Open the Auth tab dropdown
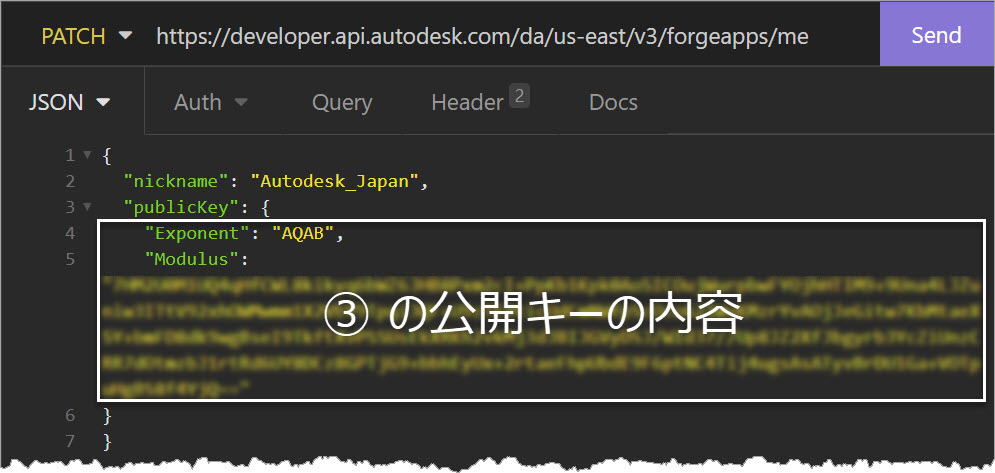Viewport: 995px width, 473px height. pyautogui.click(x=211, y=102)
